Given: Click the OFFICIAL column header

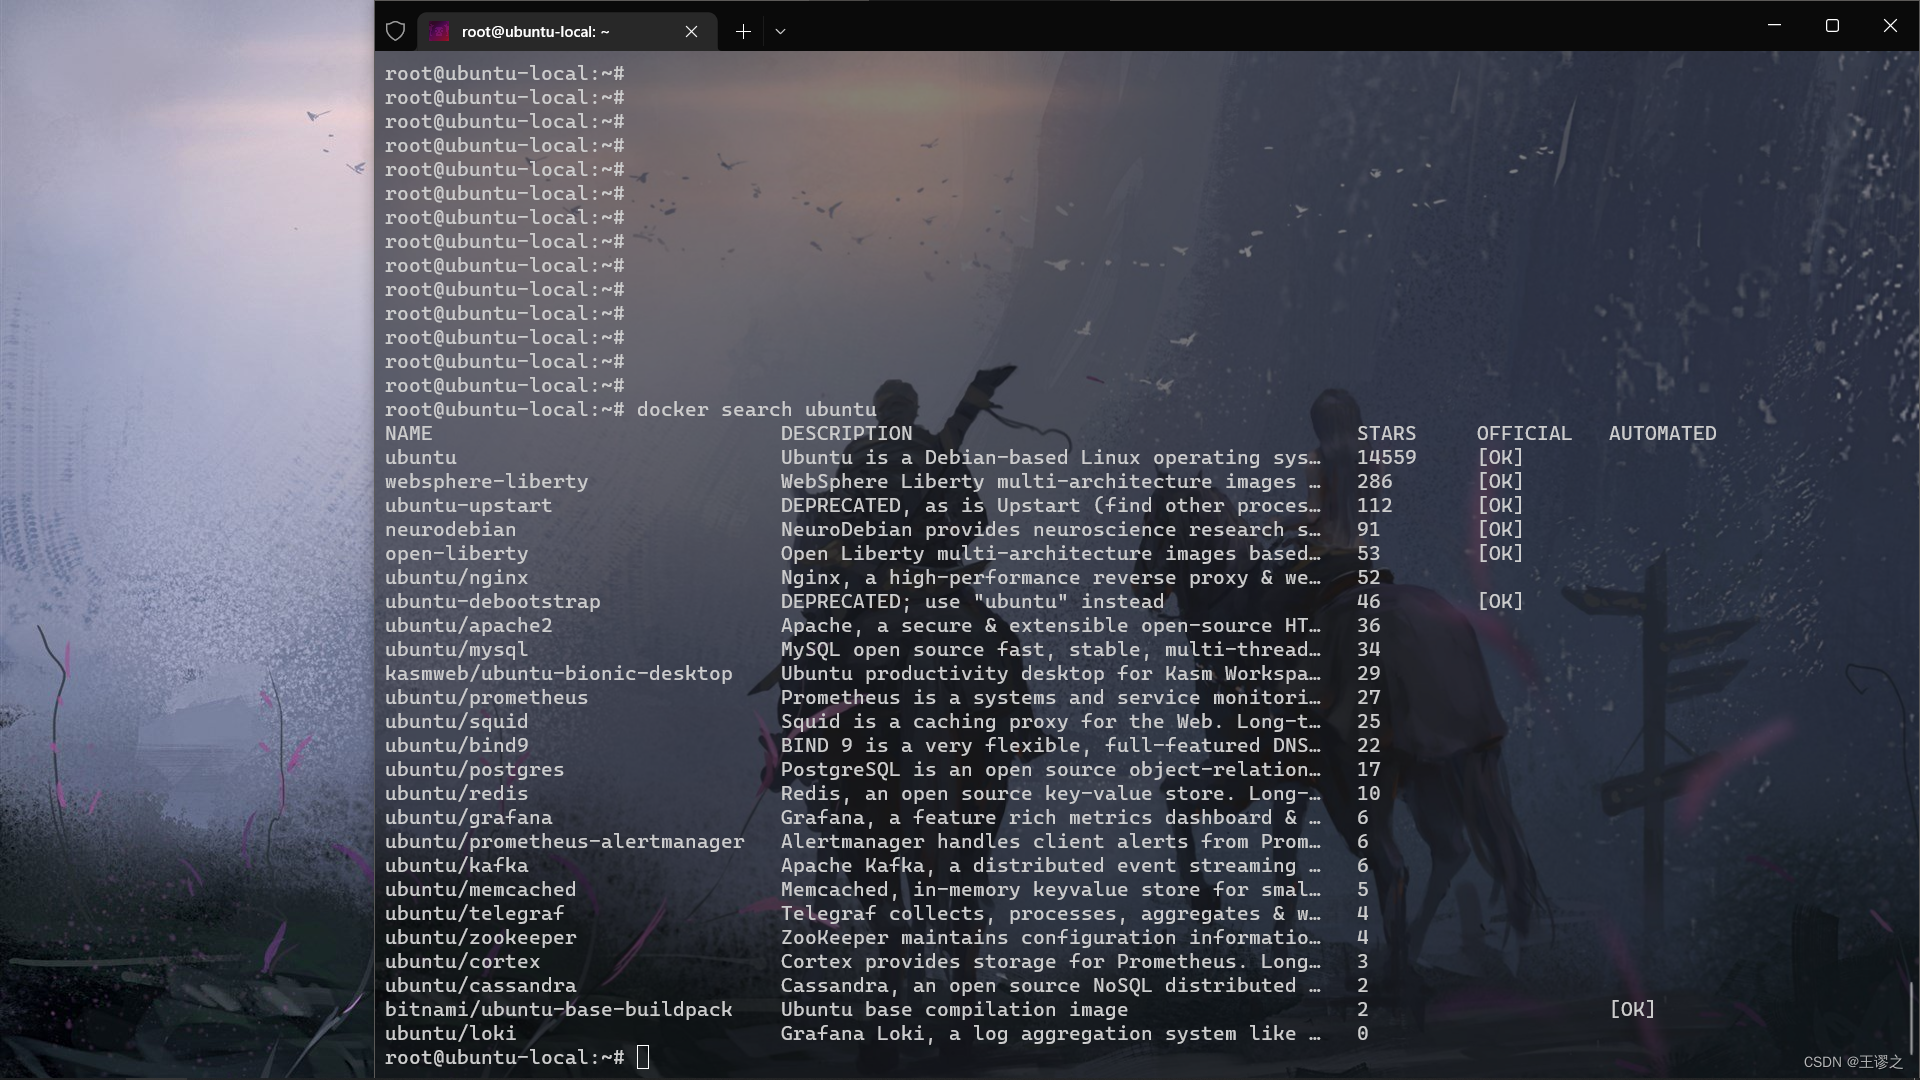Looking at the screenshot, I should [1524, 433].
